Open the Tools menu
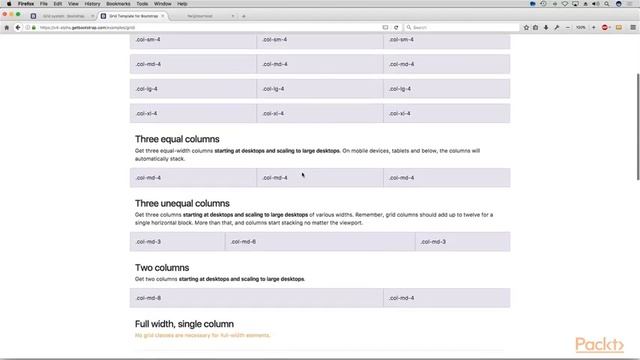Screen dimensions: 640x360 coord(142,4)
